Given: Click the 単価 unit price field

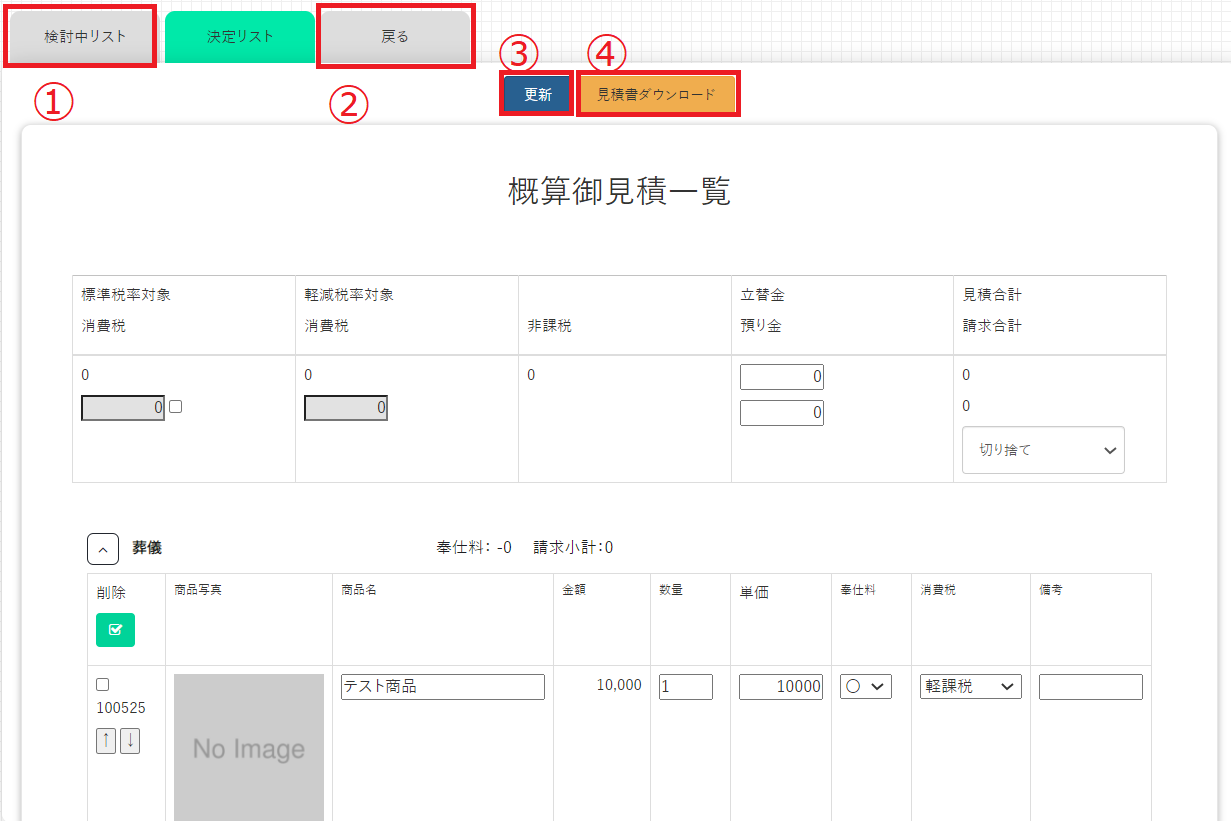Looking at the screenshot, I should (780, 687).
